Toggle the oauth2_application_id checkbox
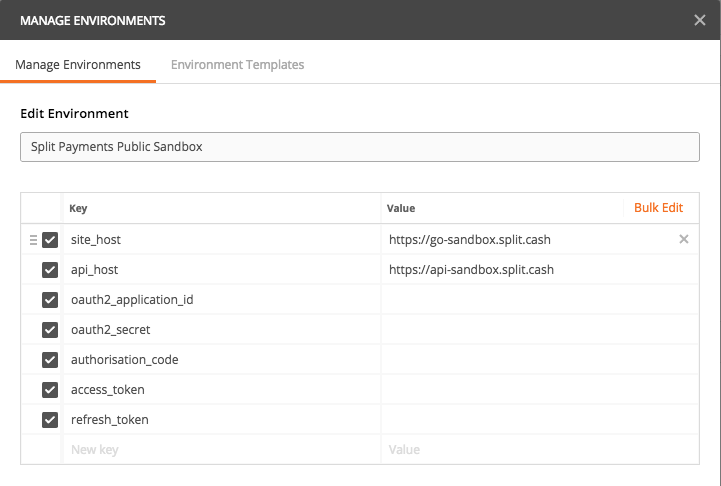Viewport: 721px width, 486px height. click(50, 300)
